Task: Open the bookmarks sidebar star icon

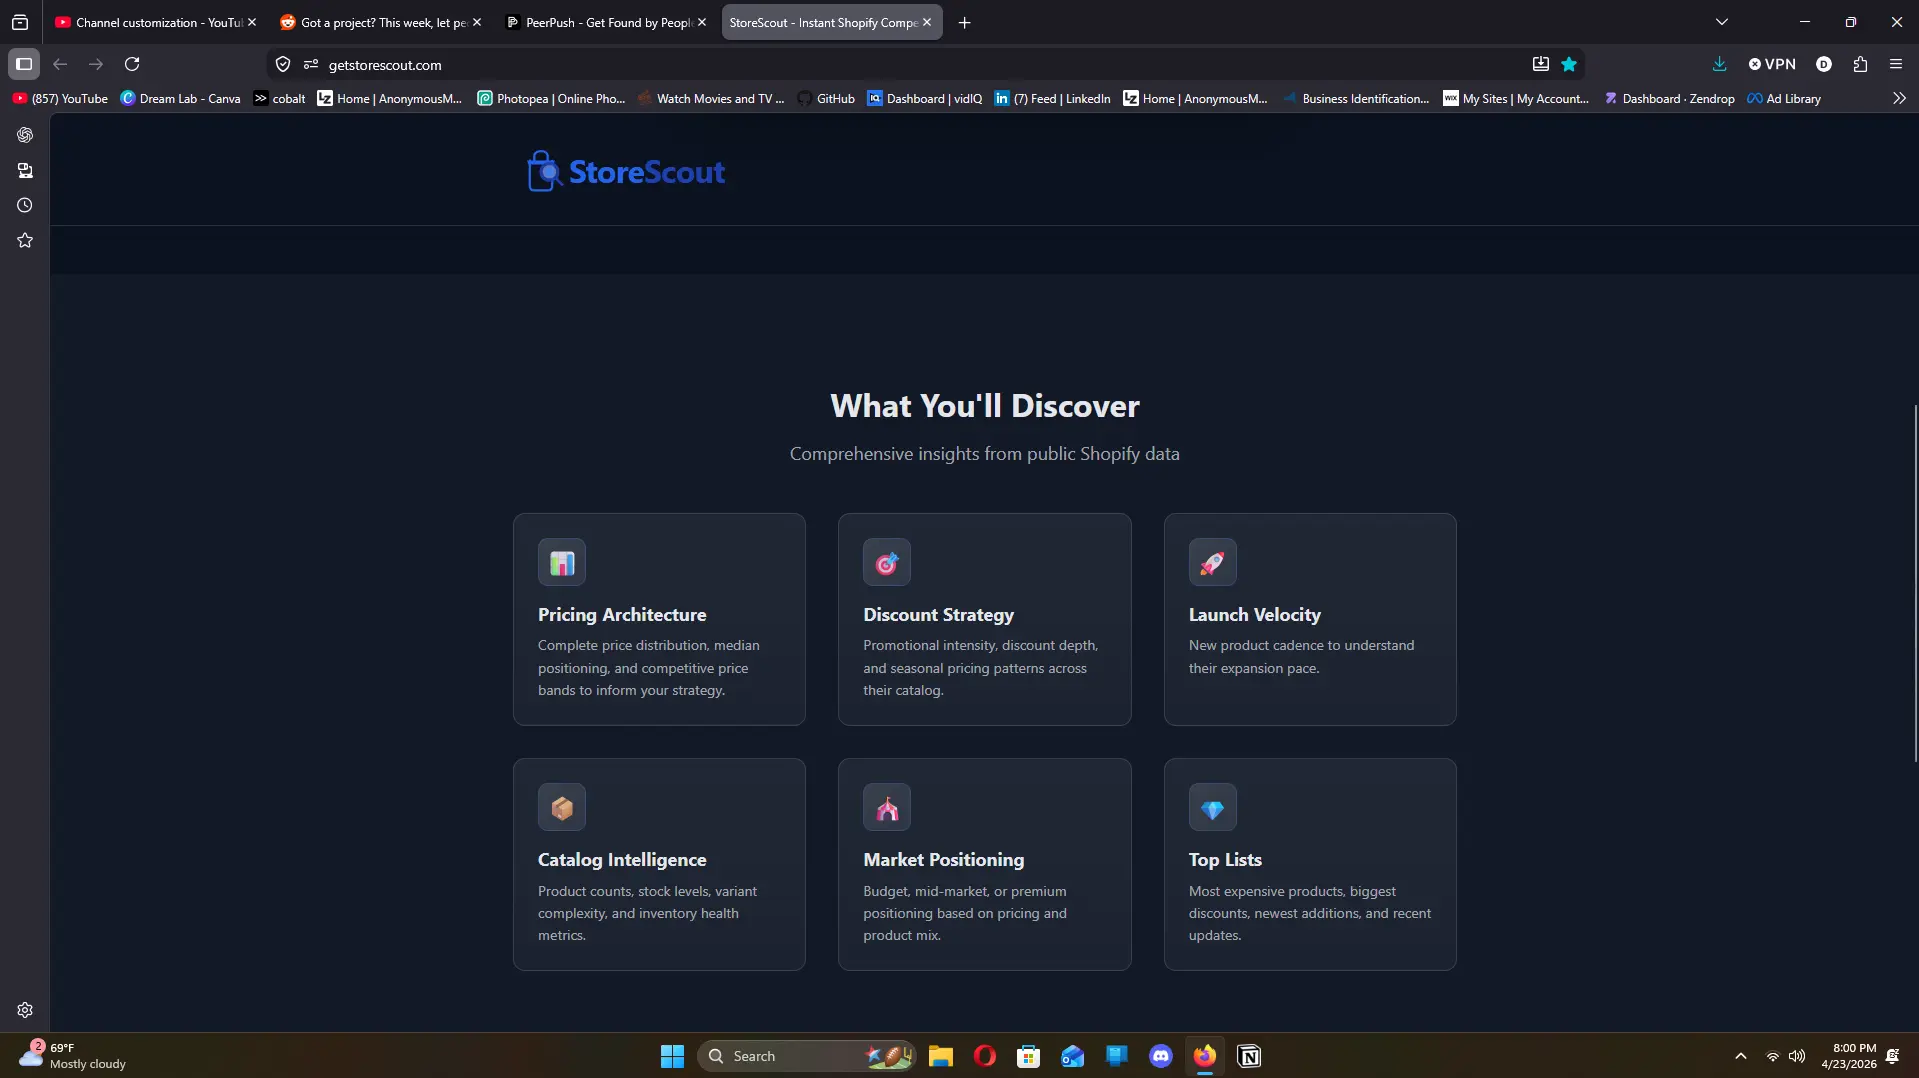Action: pos(25,240)
